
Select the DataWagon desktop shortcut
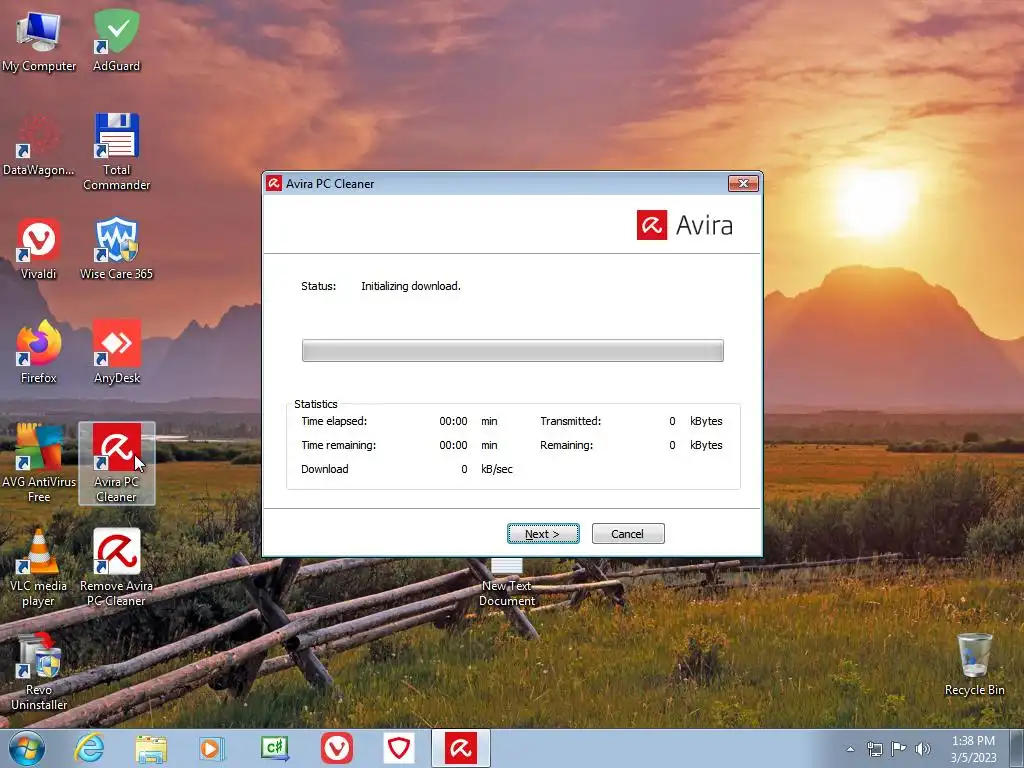coord(39,145)
